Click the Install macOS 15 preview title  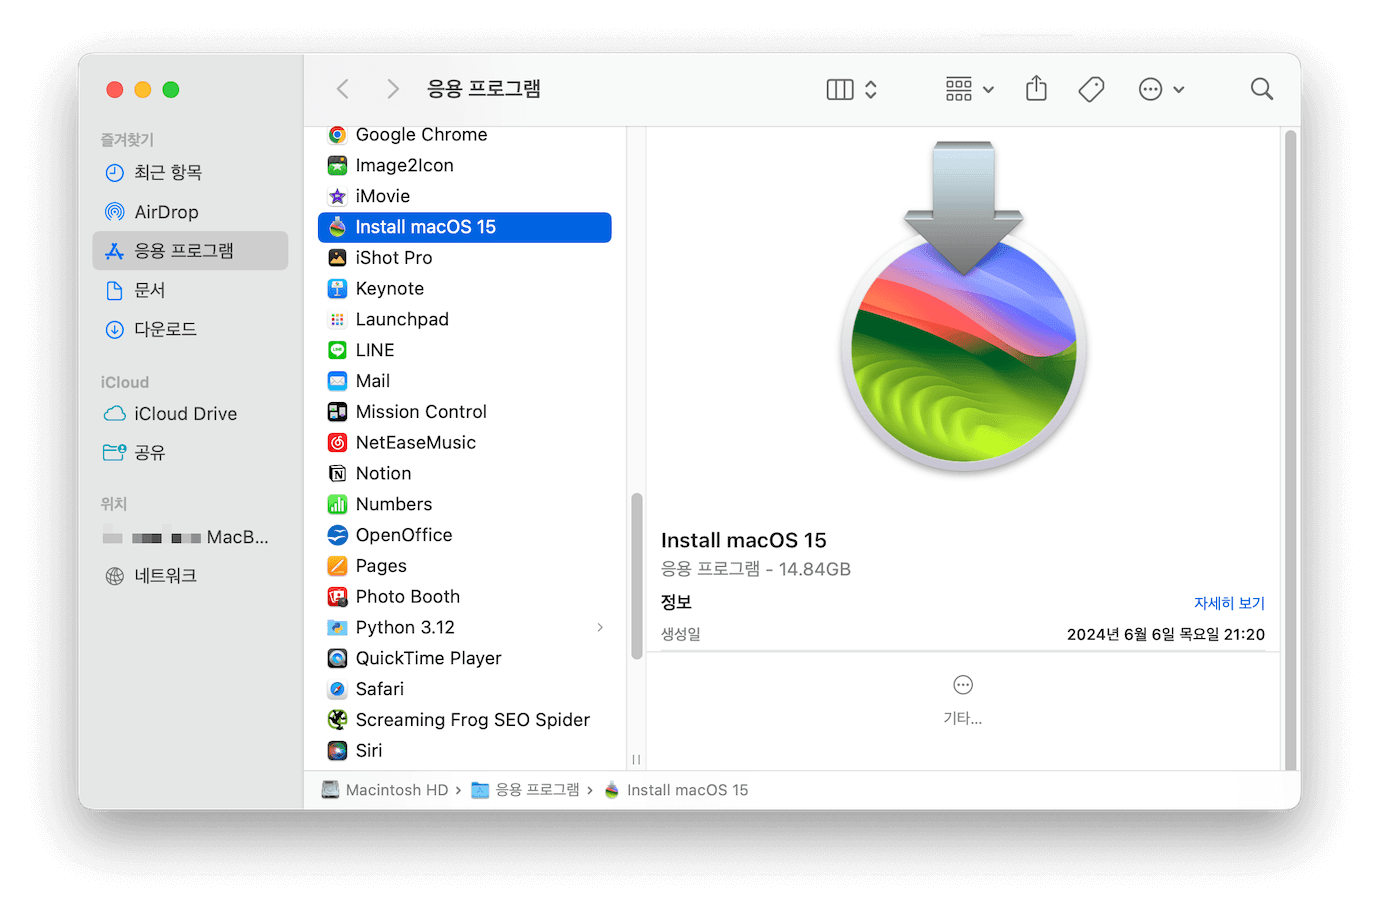744,540
